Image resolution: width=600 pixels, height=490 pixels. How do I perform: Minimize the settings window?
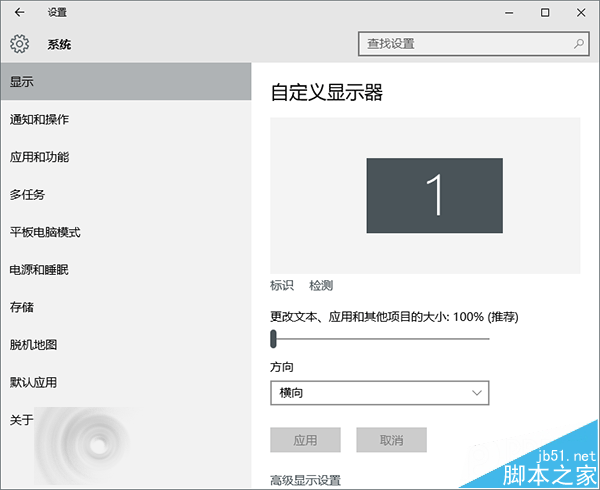[509, 13]
